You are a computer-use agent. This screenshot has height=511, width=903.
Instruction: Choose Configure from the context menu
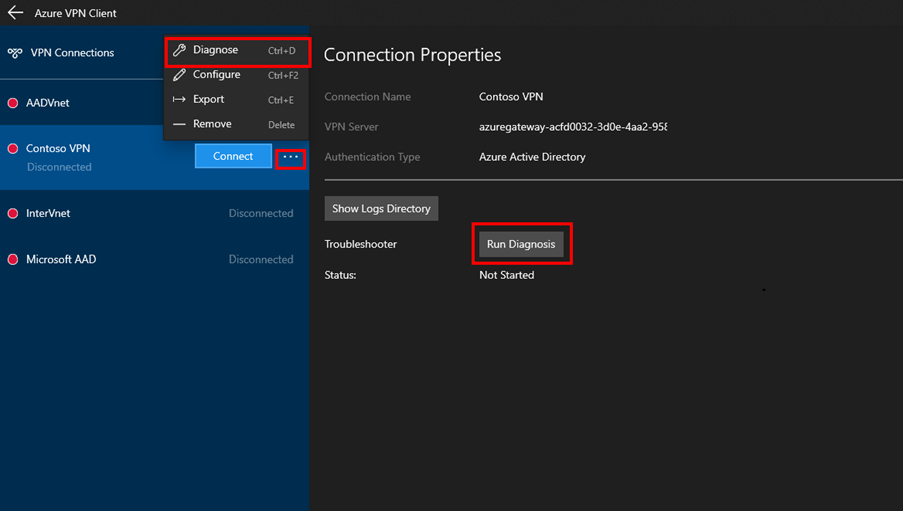(x=237, y=75)
